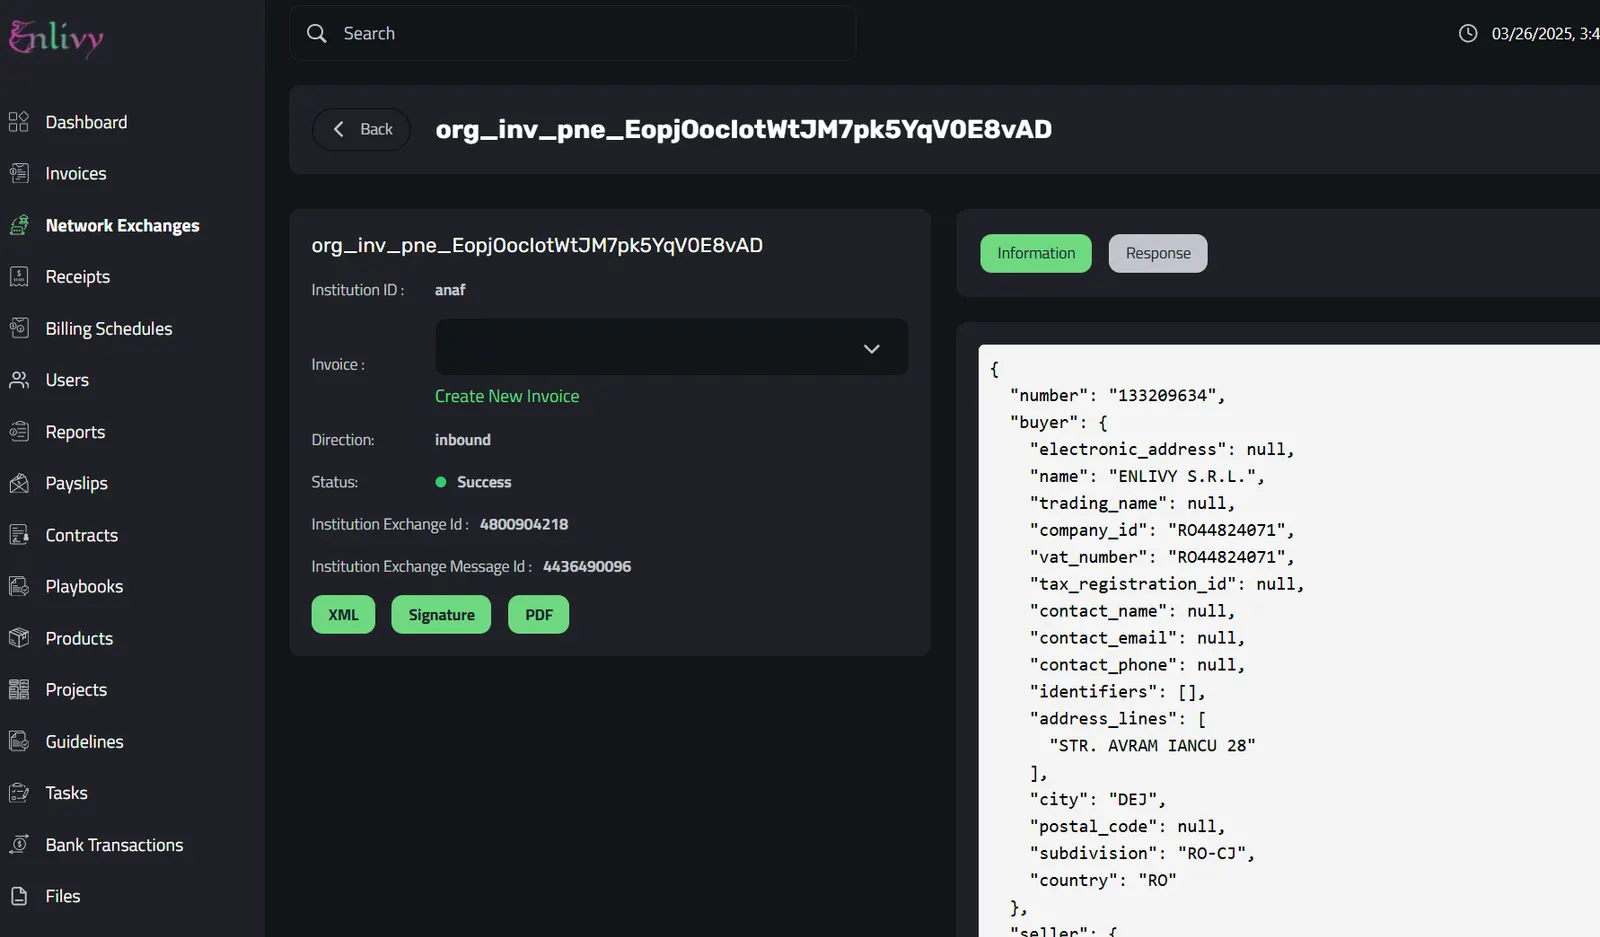Click the JSON name ENLIVY S.R.L. line
This screenshot has height=937, width=1600.
[x=1147, y=476]
